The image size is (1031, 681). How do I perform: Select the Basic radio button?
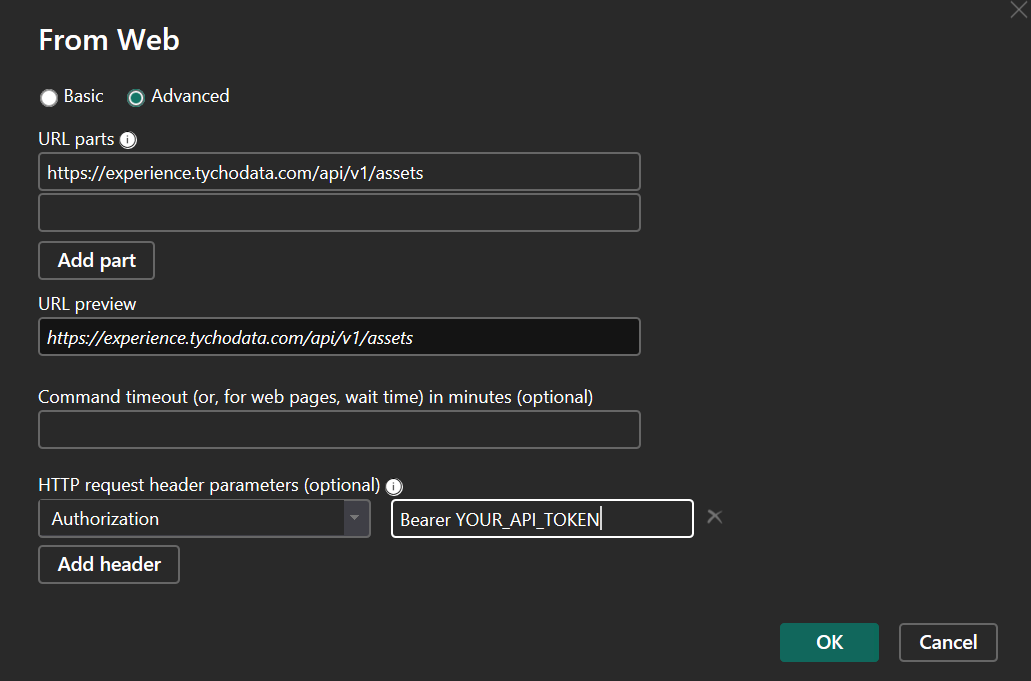48,97
